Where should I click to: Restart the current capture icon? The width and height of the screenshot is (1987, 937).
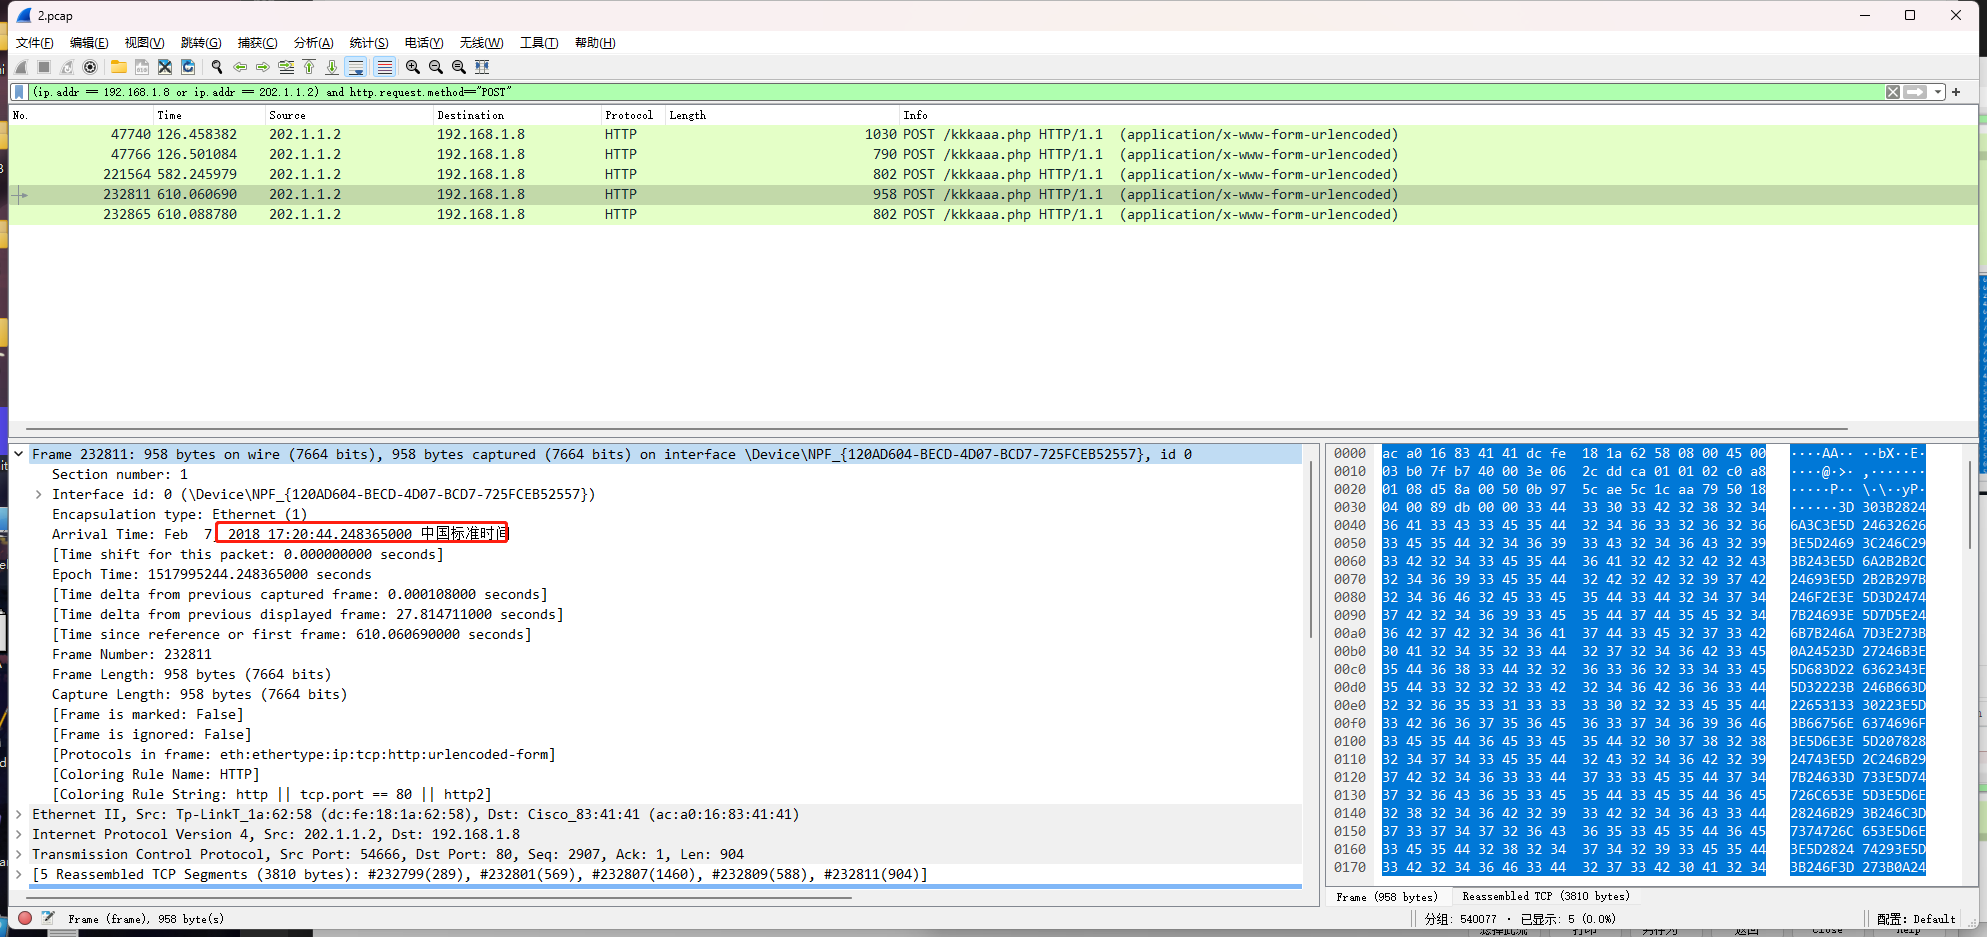(67, 67)
